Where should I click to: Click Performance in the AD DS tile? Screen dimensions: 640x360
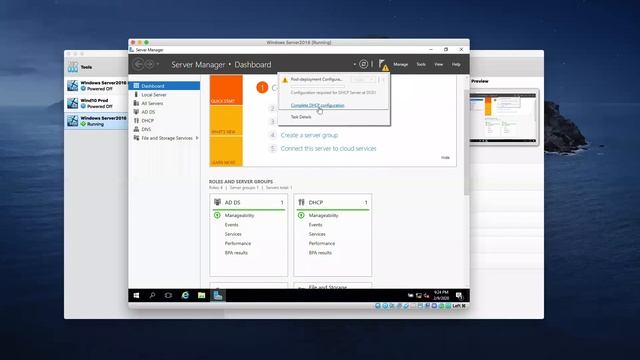(238, 244)
